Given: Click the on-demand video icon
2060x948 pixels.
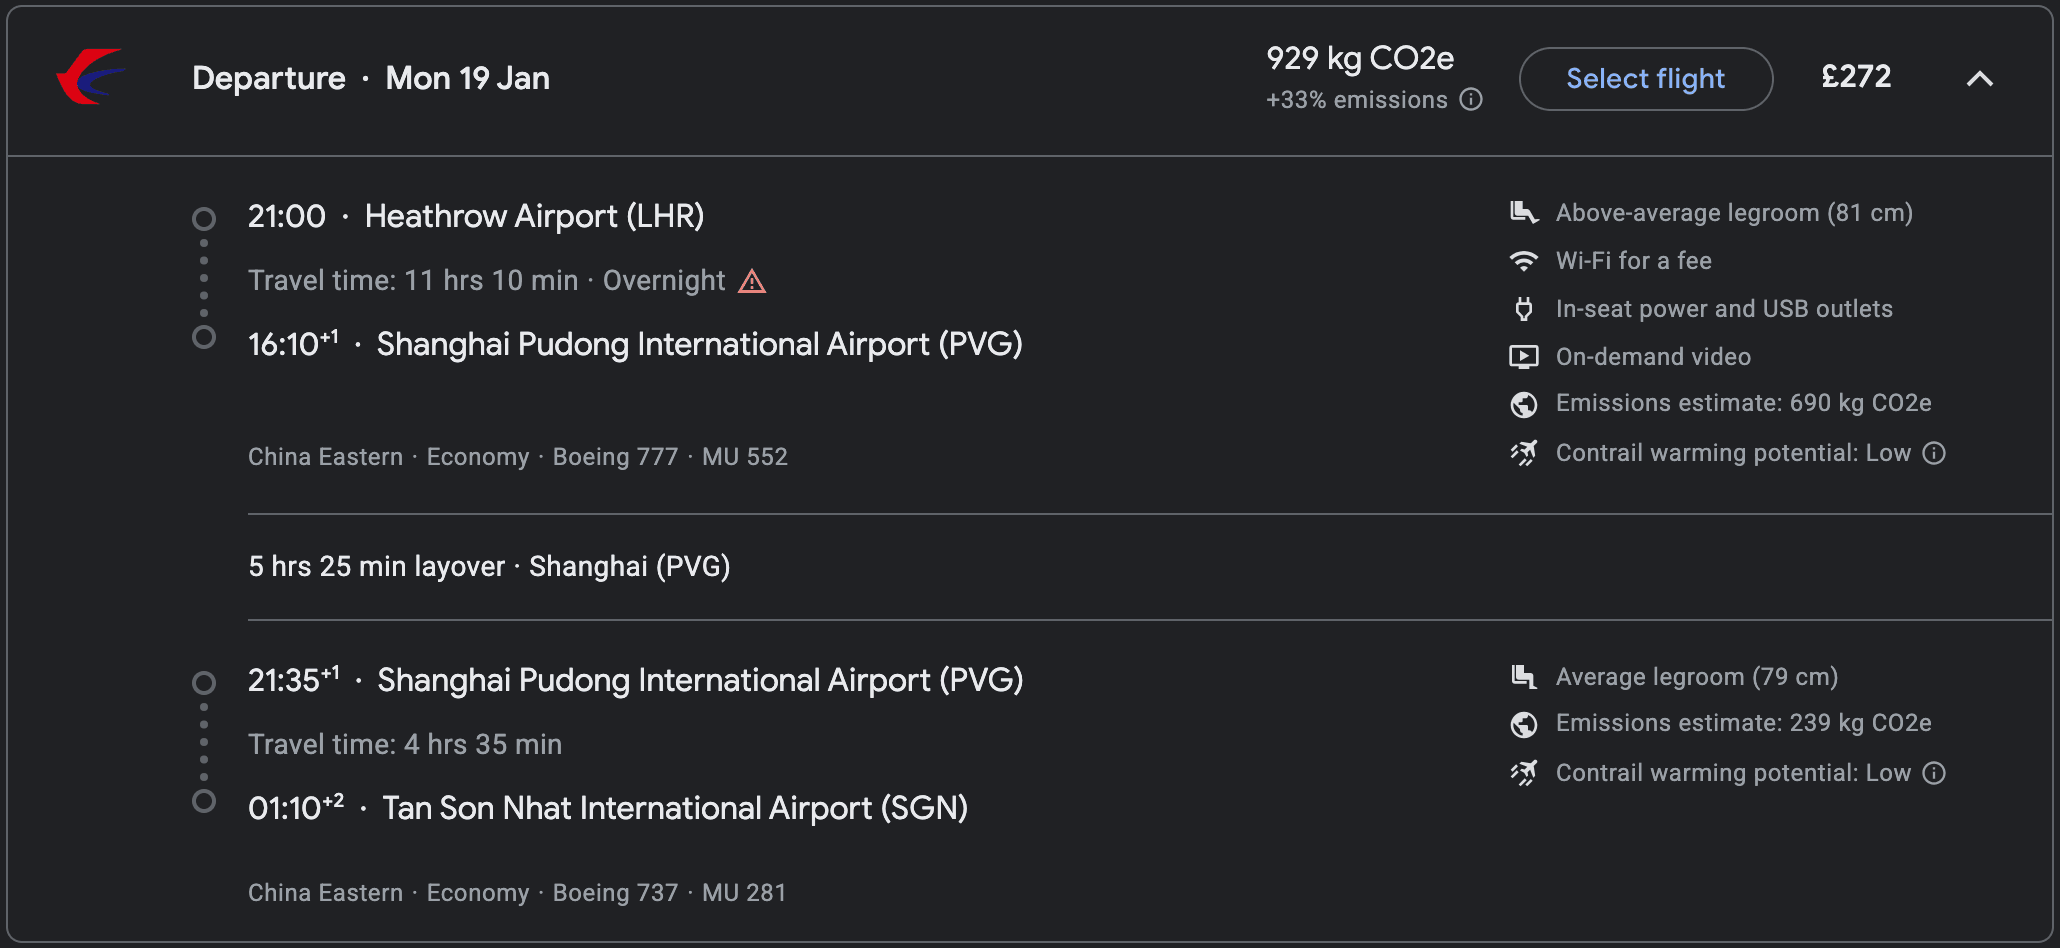Looking at the screenshot, I should tap(1524, 357).
